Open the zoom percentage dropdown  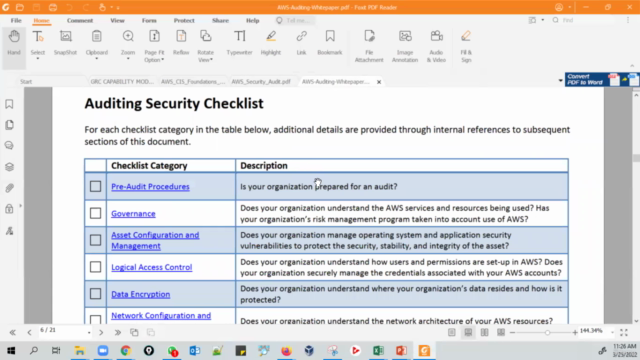coord(612,333)
